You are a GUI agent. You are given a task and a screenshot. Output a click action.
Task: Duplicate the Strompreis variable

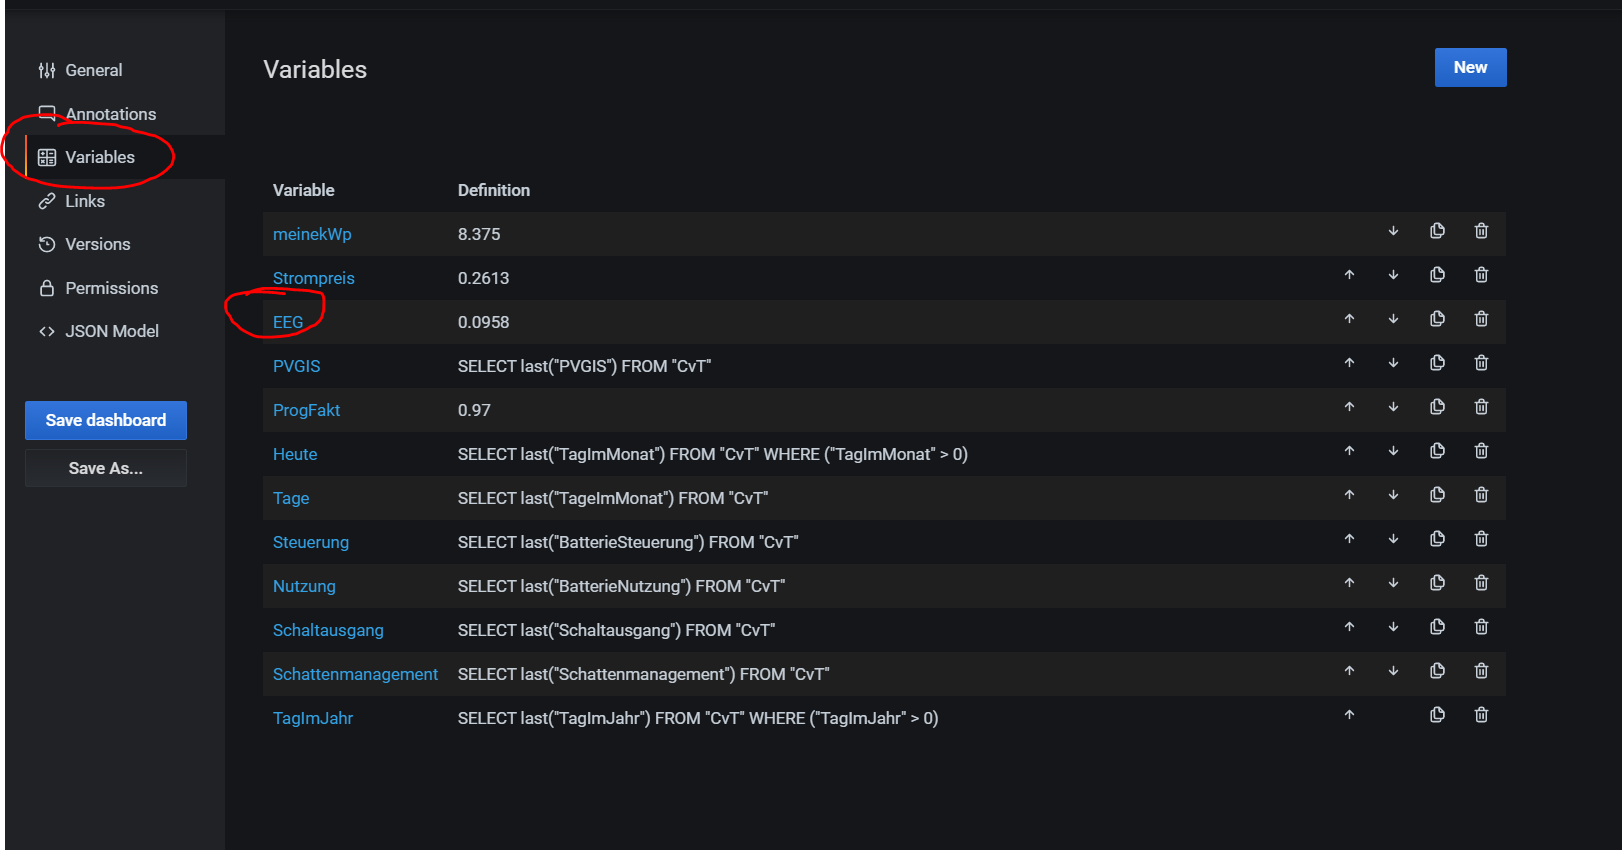point(1437,275)
